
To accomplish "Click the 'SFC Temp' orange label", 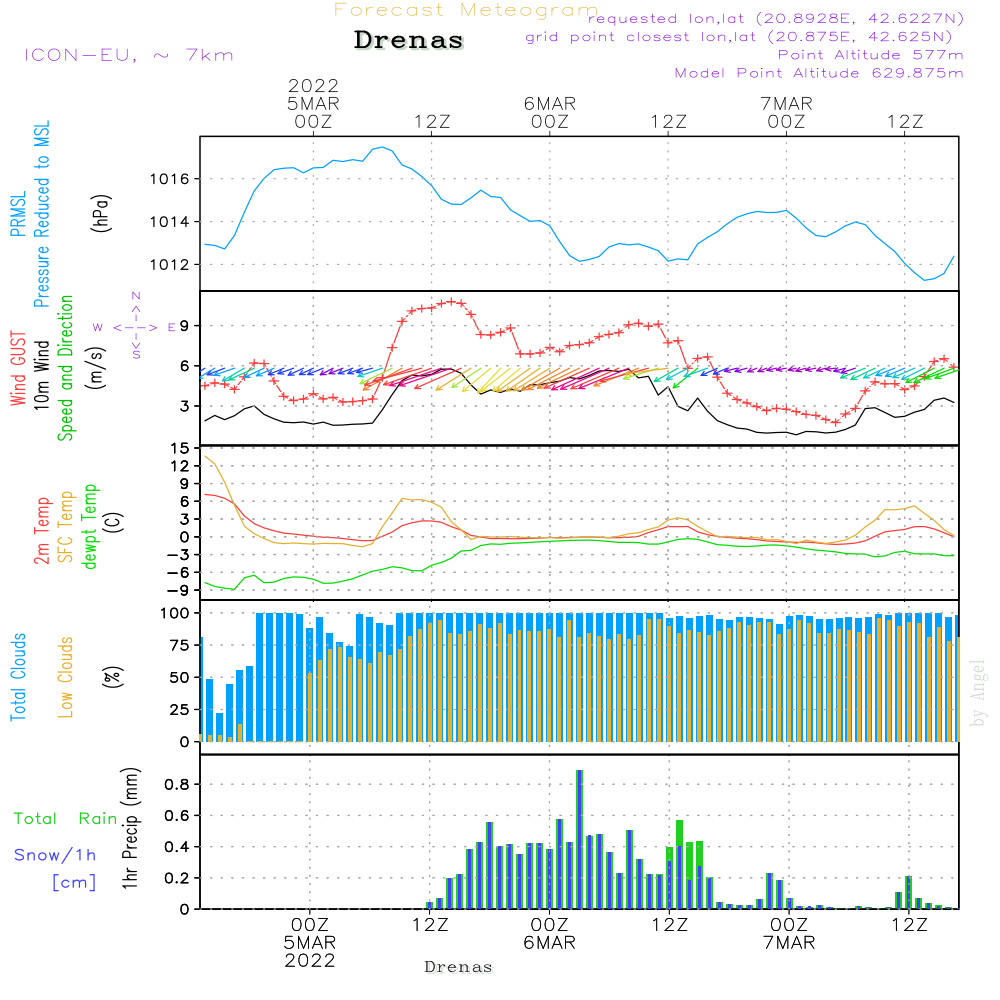I will 66,527.
